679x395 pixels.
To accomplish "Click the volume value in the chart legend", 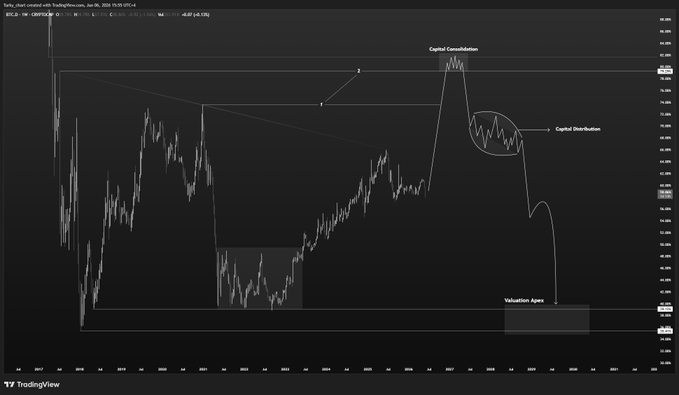I will pos(172,15).
